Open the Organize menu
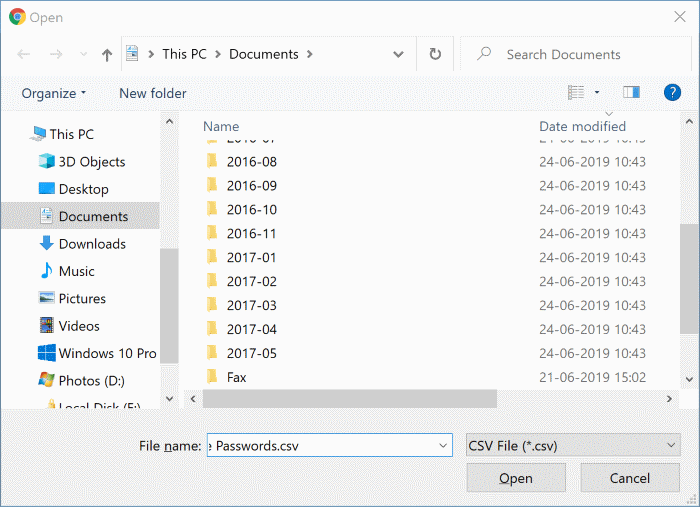The width and height of the screenshot is (700, 507). (x=54, y=93)
